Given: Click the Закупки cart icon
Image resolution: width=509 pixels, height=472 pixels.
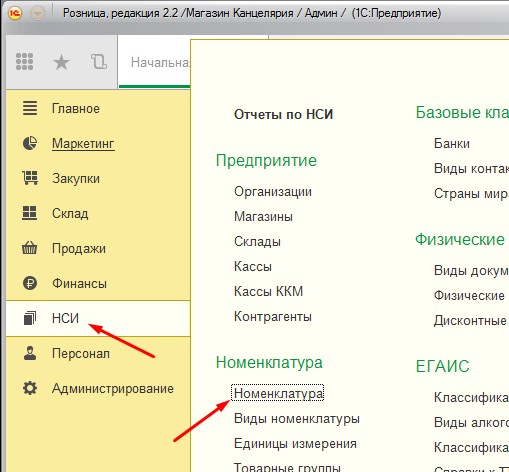Looking at the screenshot, I should 30,178.
